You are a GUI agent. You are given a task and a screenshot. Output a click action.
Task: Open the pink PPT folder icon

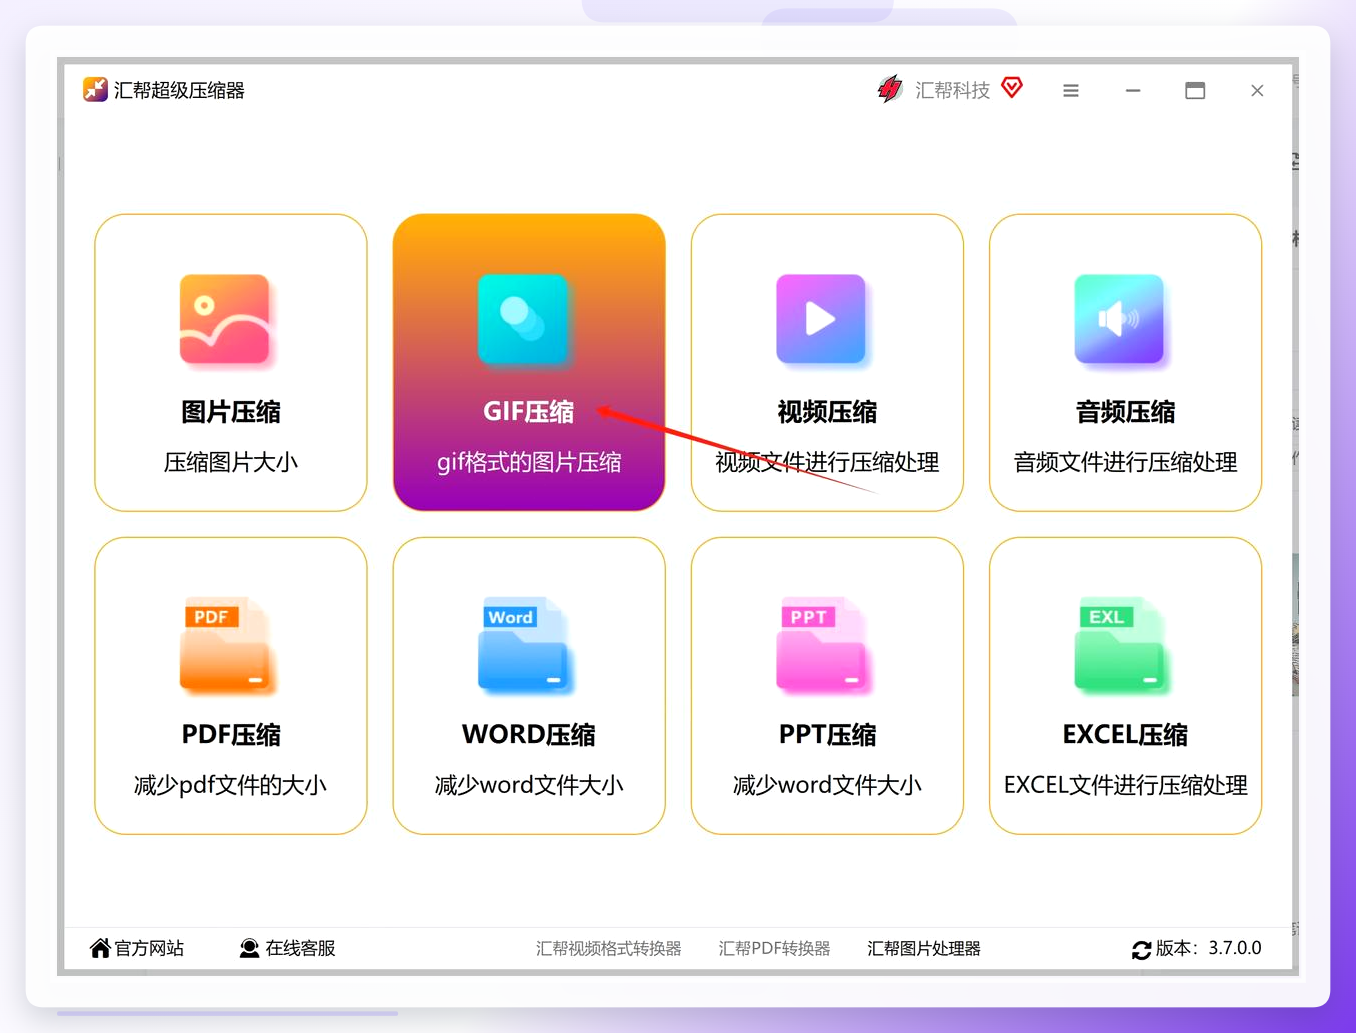tap(821, 645)
